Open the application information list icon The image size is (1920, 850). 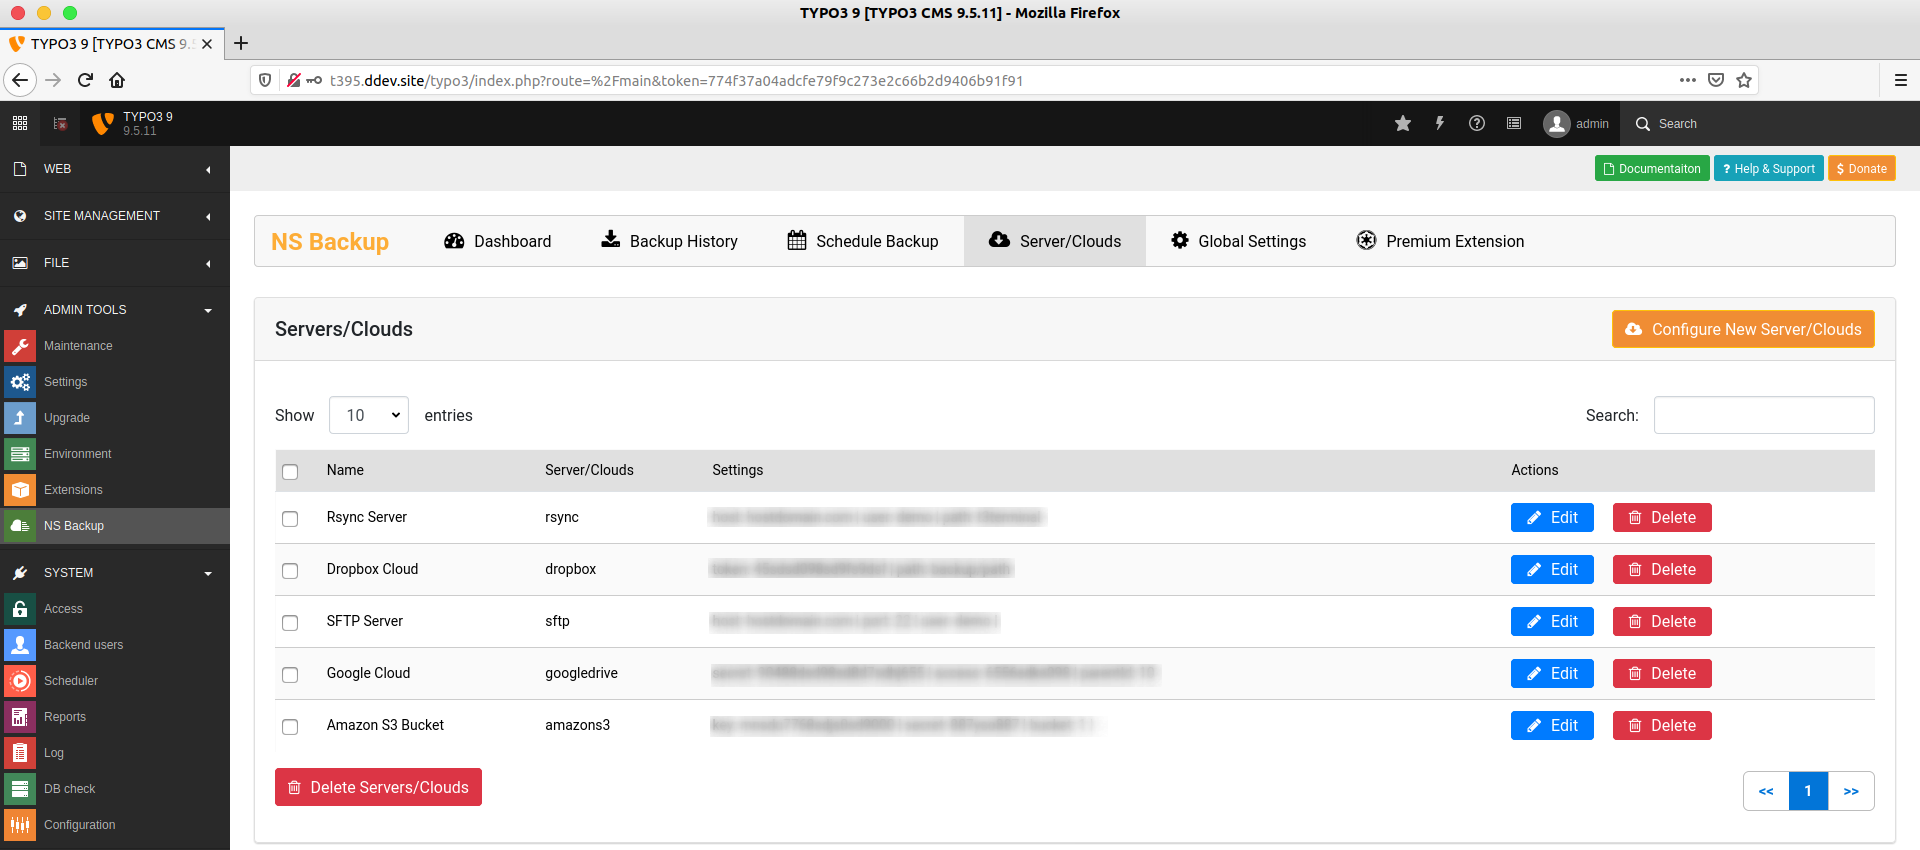coord(1514,123)
